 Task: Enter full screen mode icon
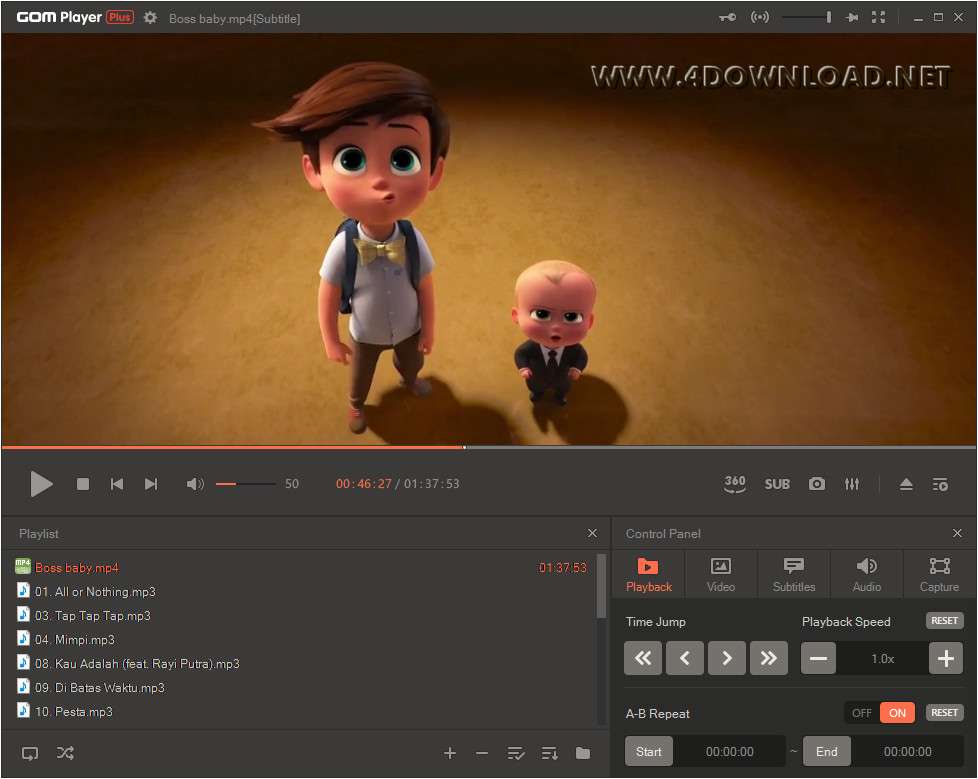tap(878, 17)
